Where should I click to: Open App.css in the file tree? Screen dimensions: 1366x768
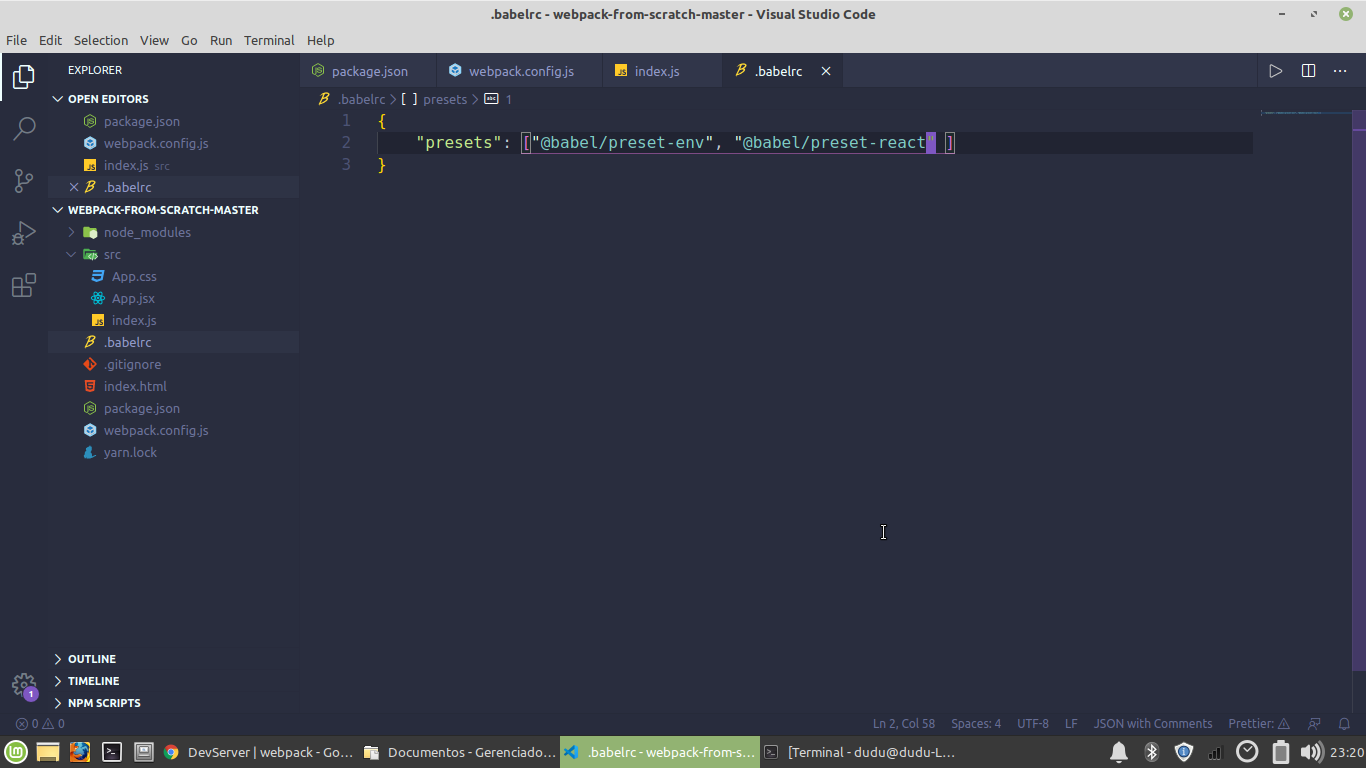click(134, 276)
